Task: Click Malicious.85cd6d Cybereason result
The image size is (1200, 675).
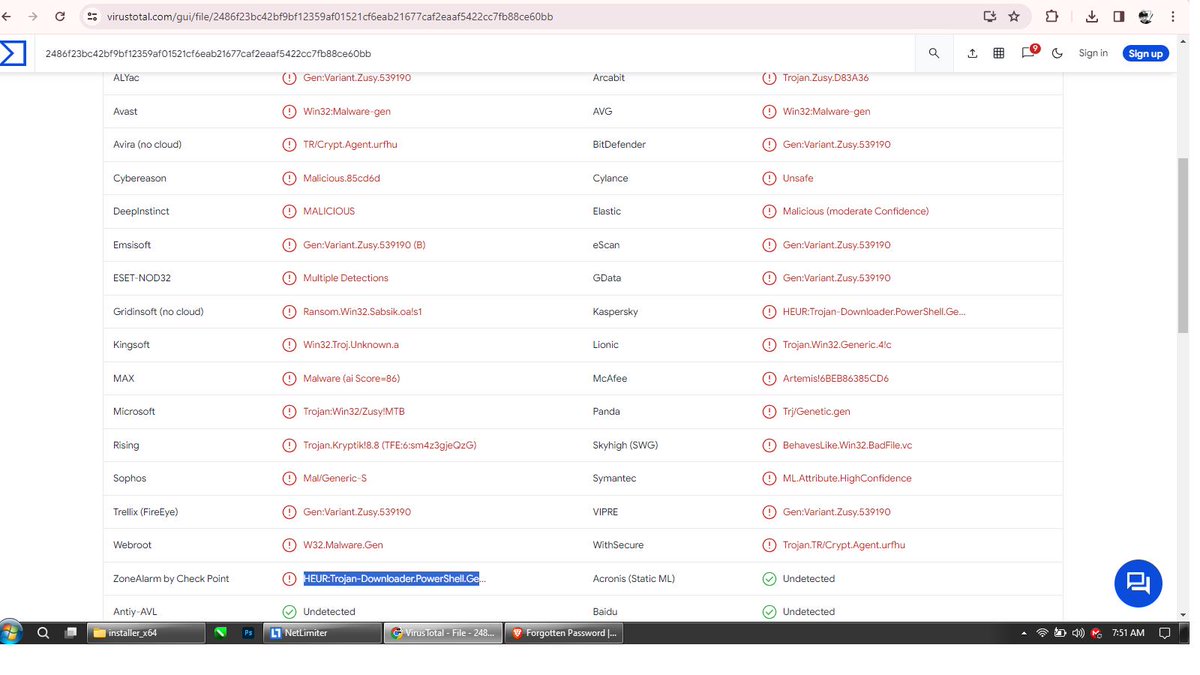Action: pyautogui.click(x=342, y=178)
